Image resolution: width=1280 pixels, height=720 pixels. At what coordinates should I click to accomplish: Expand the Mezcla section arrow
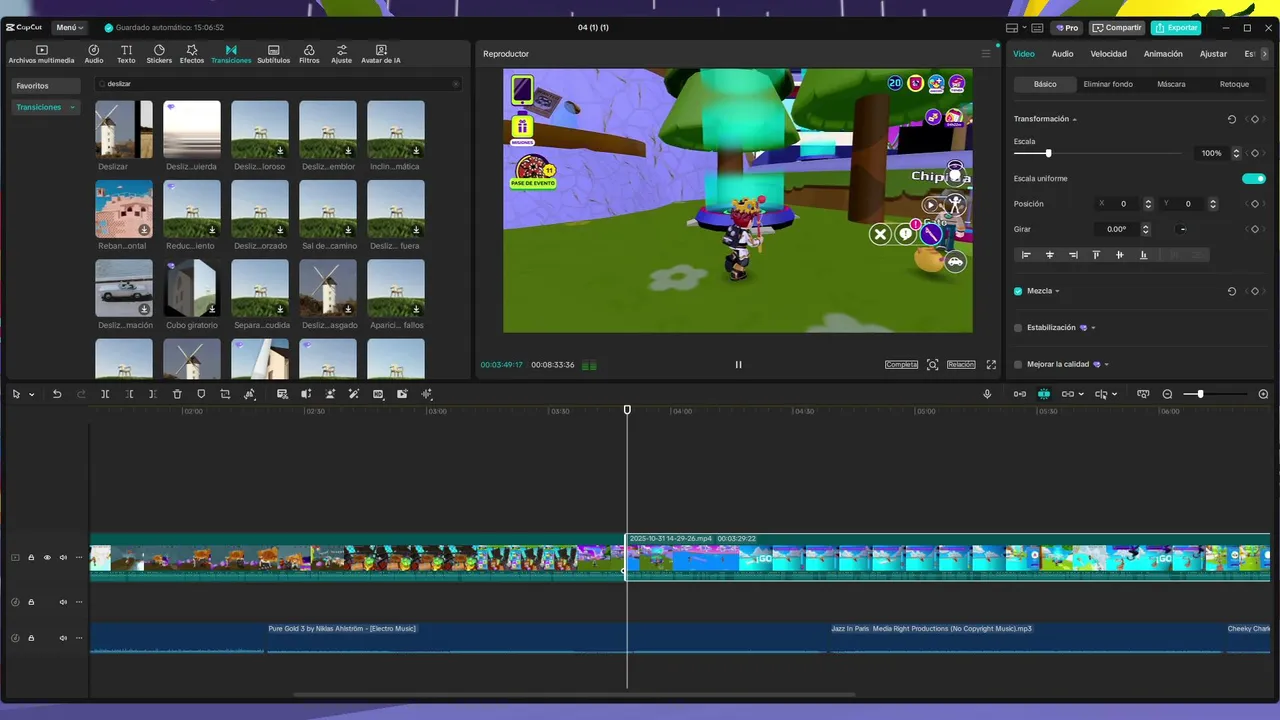click(1057, 292)
